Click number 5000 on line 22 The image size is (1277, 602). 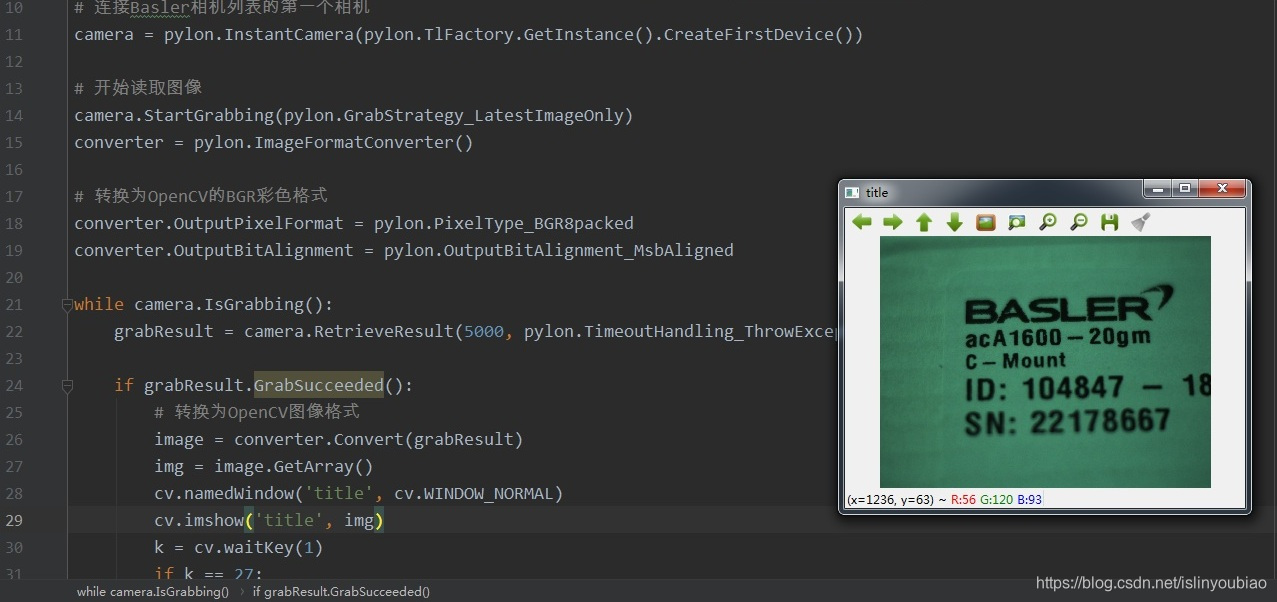pos(484,331)
